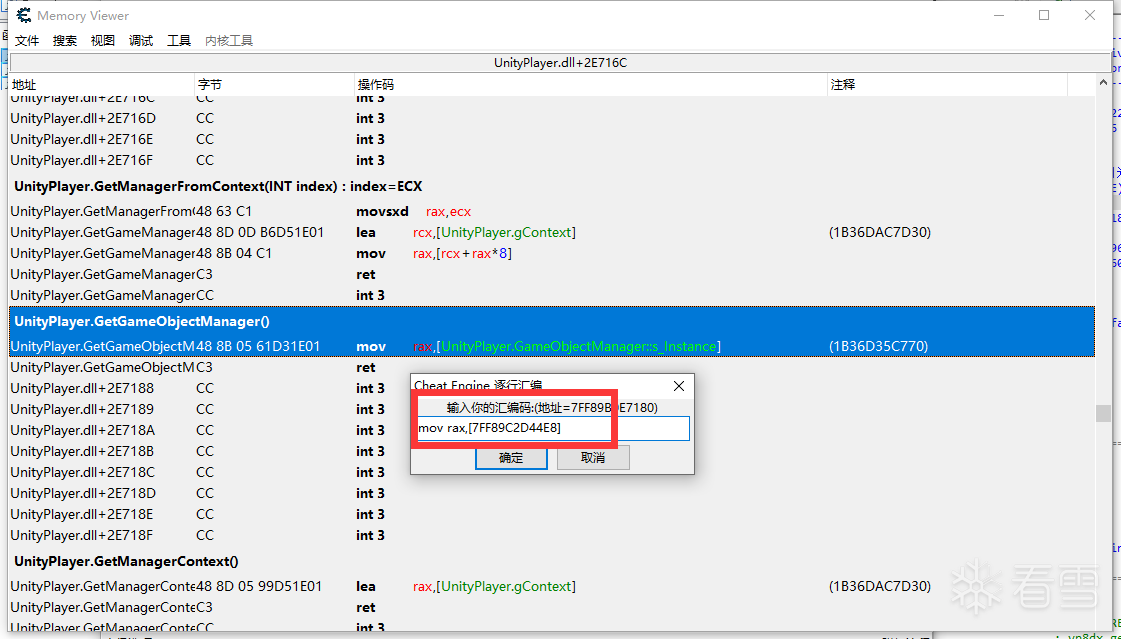Click the Cheat Engine logo in title bar
Viewport: 1121px width, 639px height.
point(24,15)
